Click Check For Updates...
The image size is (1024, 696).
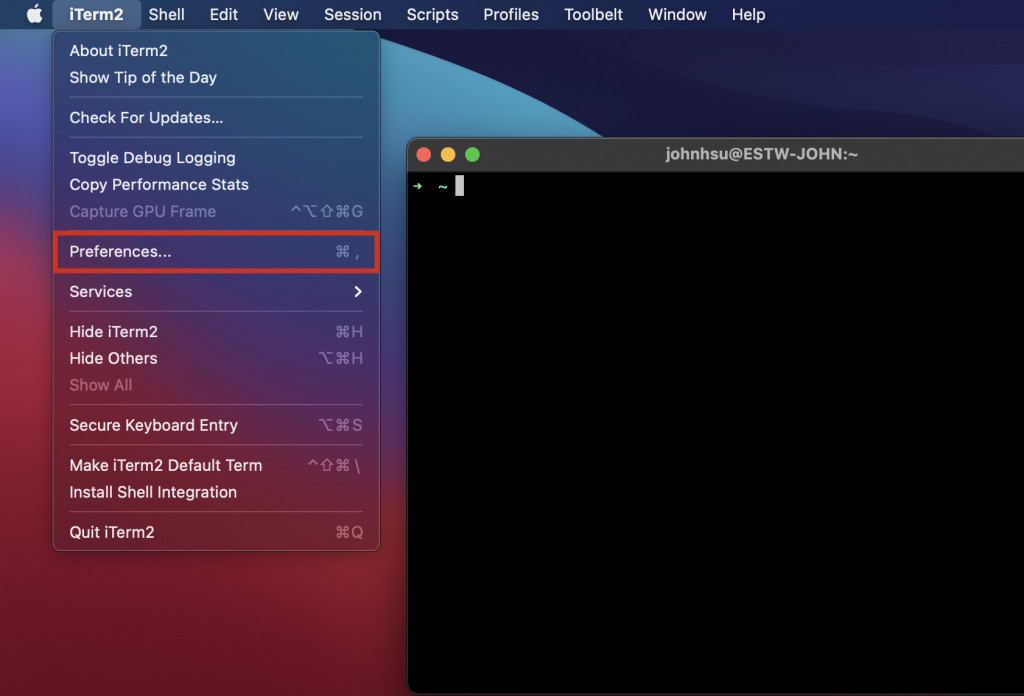[216, 118]
